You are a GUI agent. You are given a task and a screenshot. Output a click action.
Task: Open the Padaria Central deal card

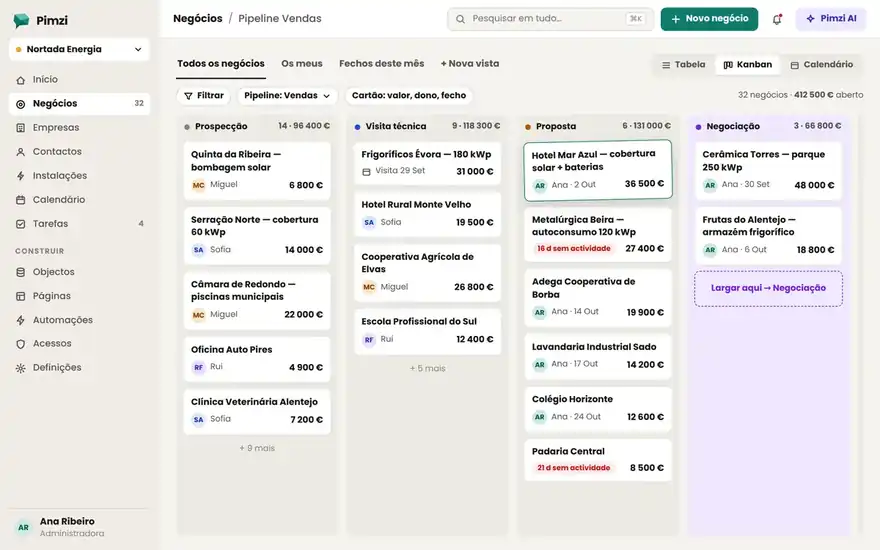coord(598,460)
